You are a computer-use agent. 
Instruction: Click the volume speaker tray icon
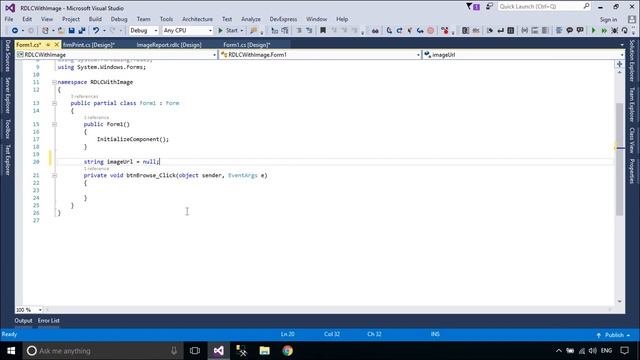pos(593,351)
